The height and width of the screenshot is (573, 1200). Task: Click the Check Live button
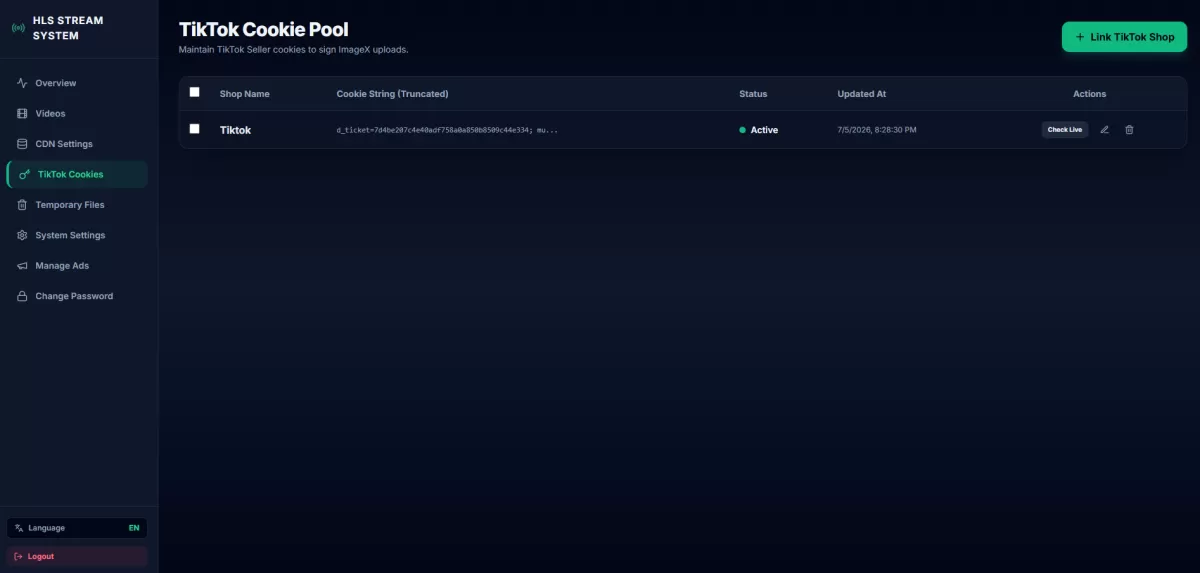coord(1065,130)
